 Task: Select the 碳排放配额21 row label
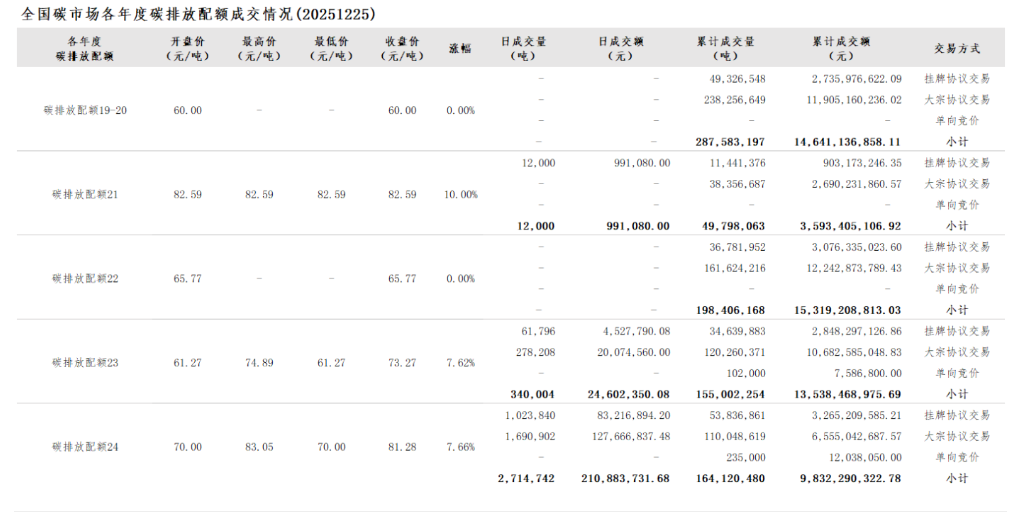[x=86, y=194]
